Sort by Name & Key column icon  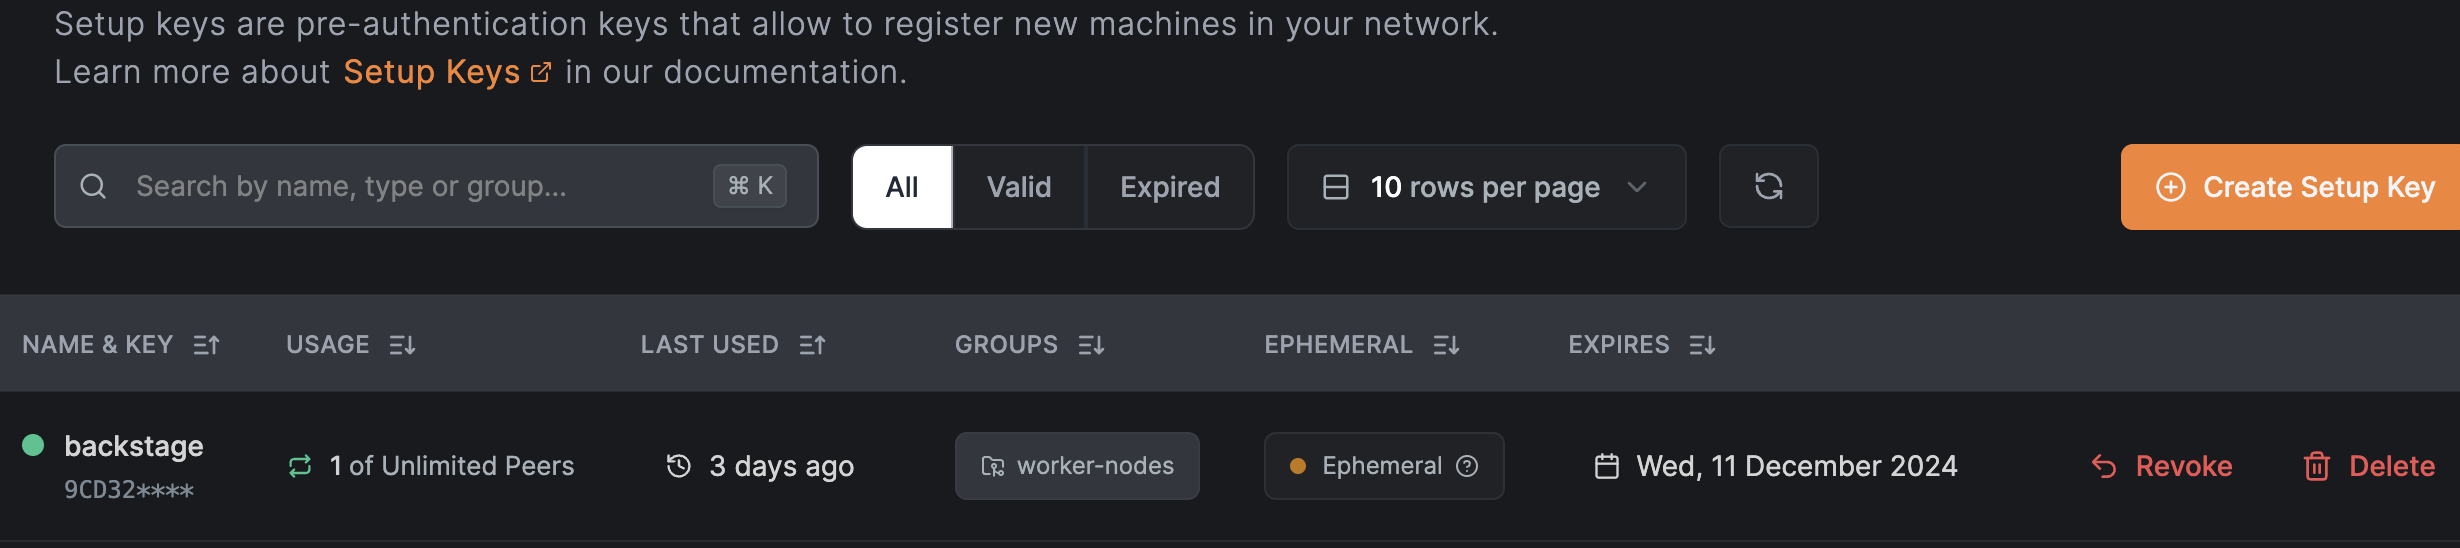(x=207, y=345)
